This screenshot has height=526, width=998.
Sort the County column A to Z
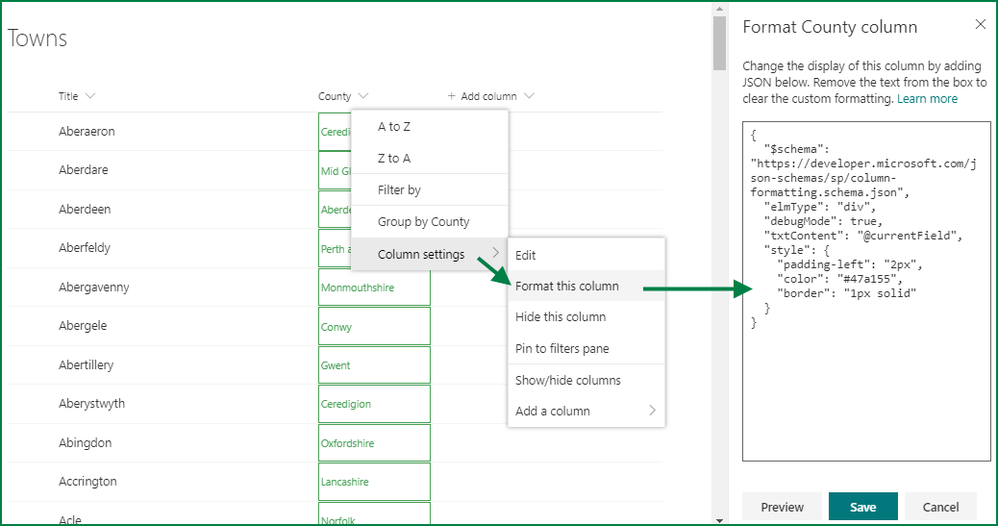coord(394,127)
